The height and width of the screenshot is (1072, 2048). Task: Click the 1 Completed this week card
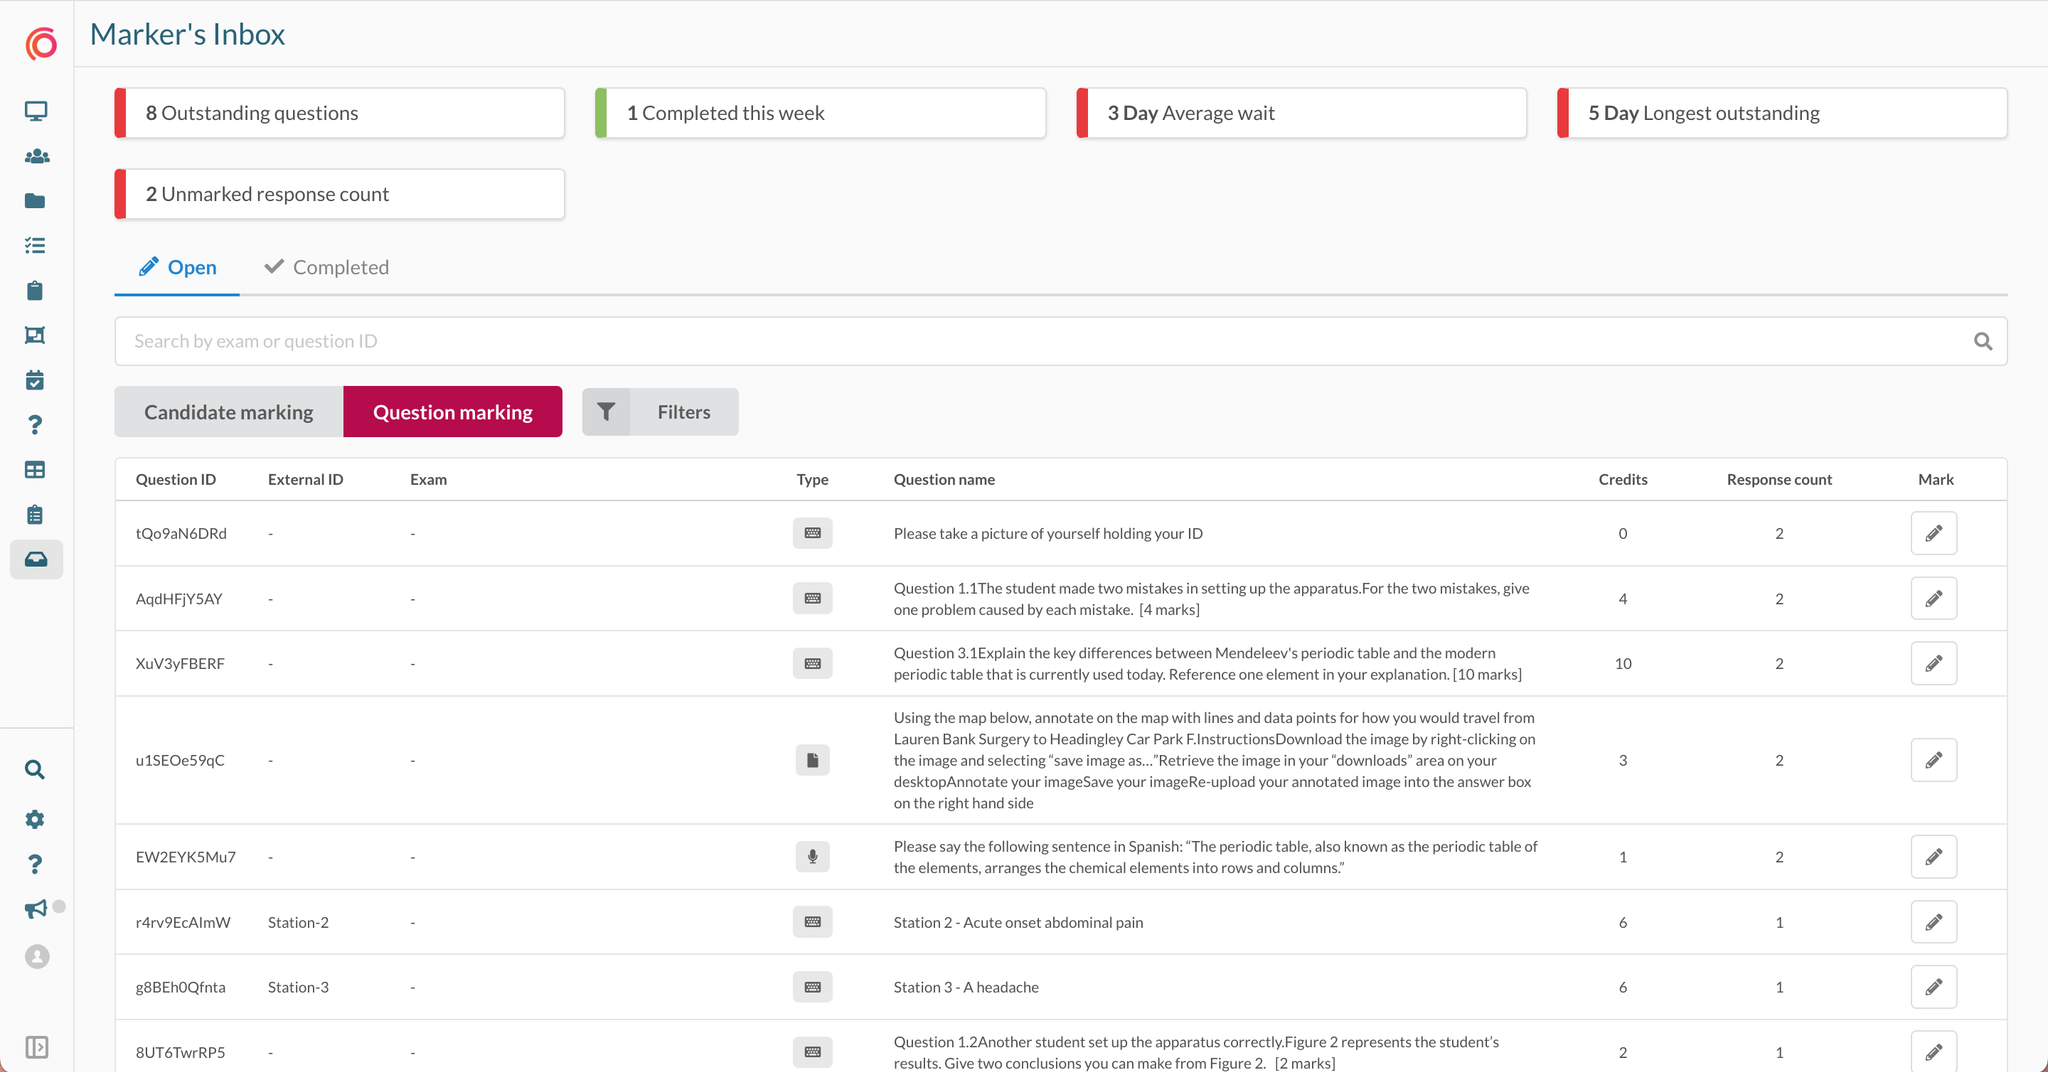click(x=820, y=113)
